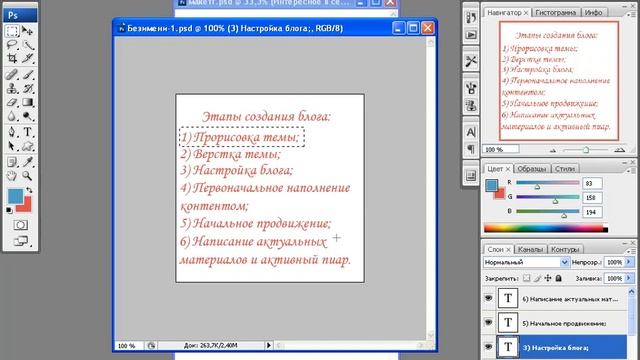This screenshot has width=640, height=360.
Task: Open the Character docked palette icon
Action: tap(471, 132)
